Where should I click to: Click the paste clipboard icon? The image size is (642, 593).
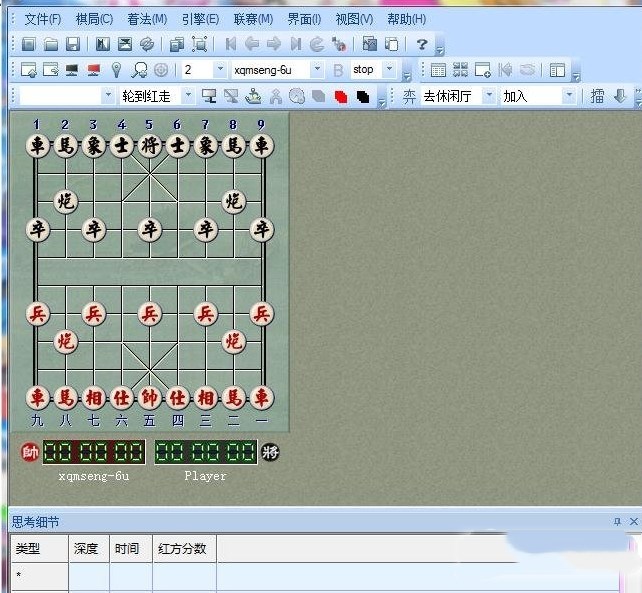pos(392,44)
